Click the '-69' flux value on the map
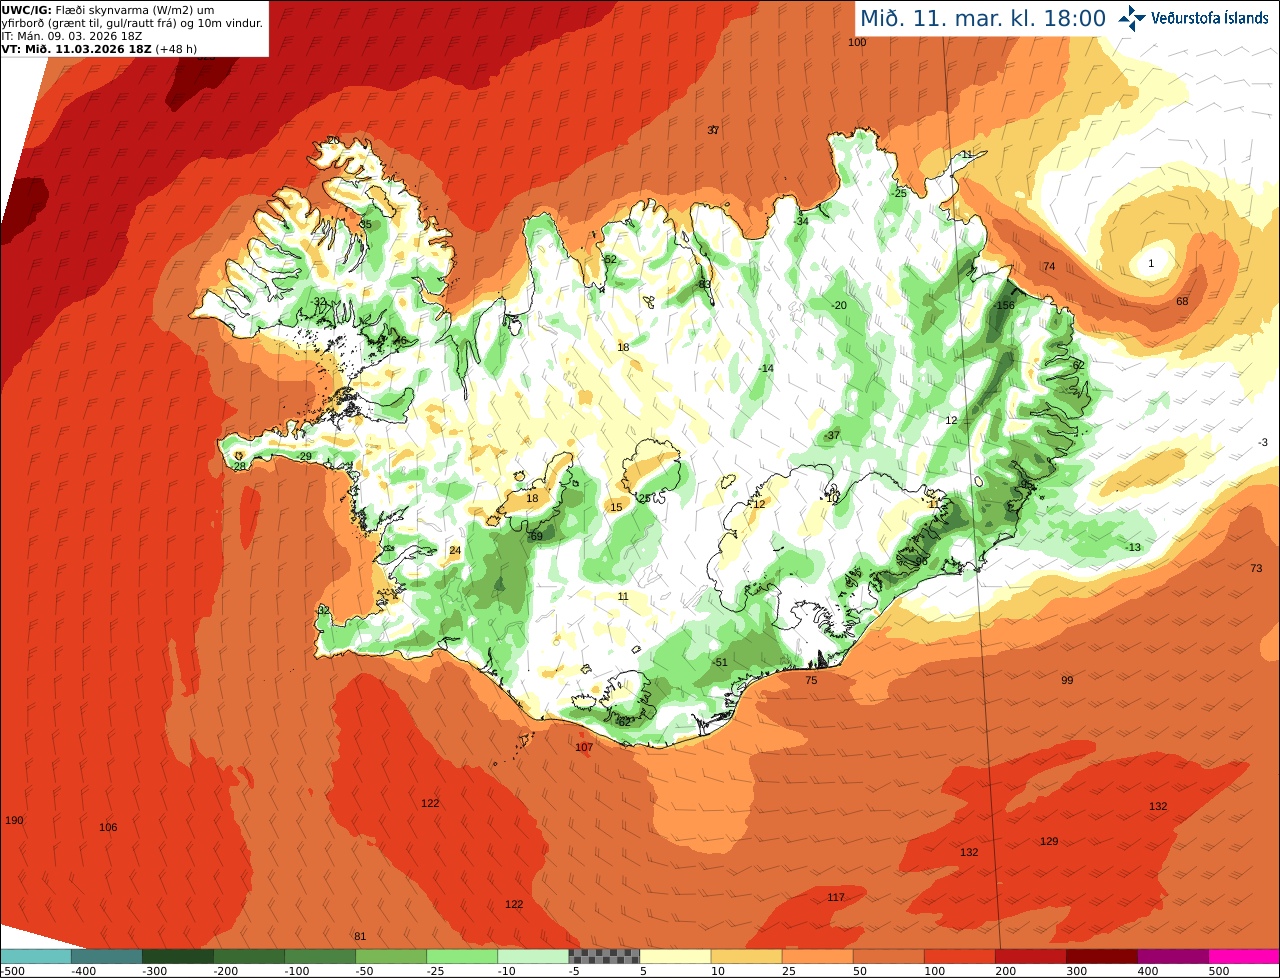The width and height of the screenshot is (1280, 978). click(x=535, y=536)
